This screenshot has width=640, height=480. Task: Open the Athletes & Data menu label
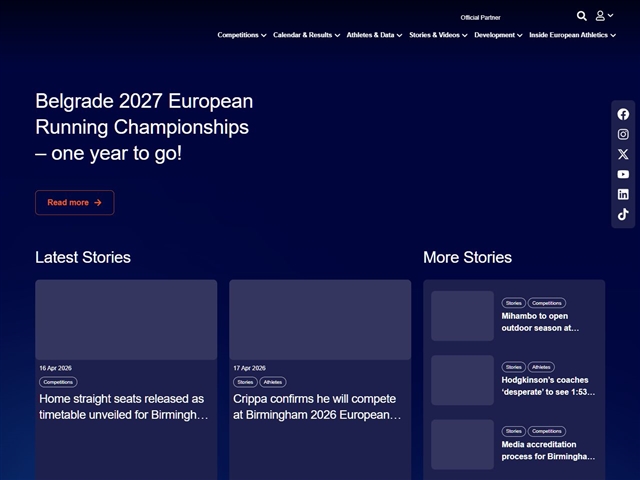click(370, 35)
